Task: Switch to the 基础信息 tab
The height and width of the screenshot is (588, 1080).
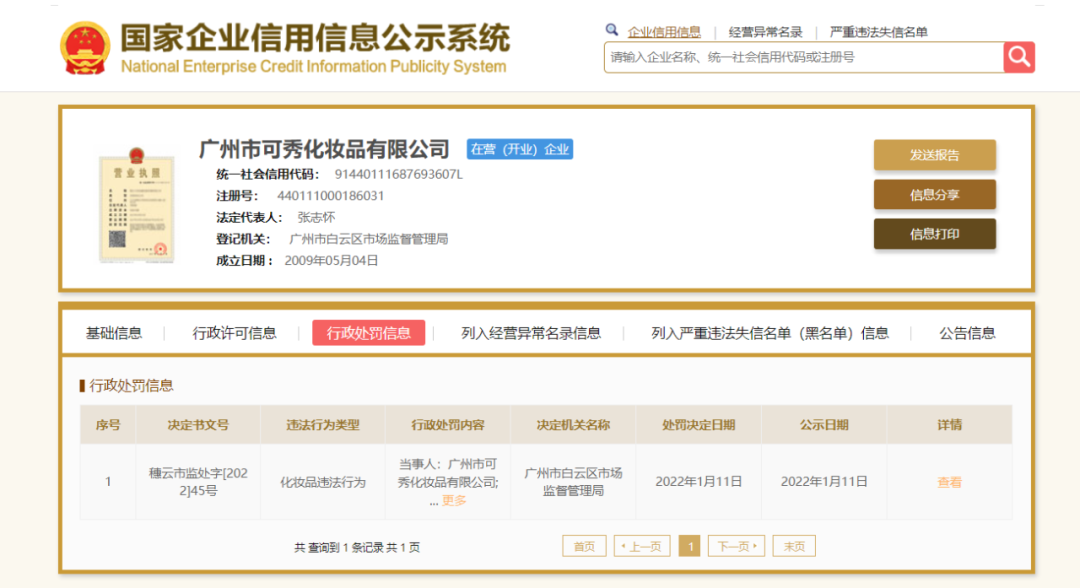Action: tap(114, 333)
